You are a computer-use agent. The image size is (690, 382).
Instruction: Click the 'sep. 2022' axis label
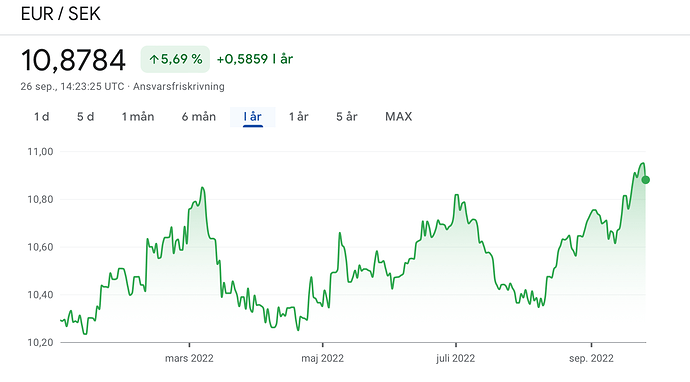pos(591,358)
